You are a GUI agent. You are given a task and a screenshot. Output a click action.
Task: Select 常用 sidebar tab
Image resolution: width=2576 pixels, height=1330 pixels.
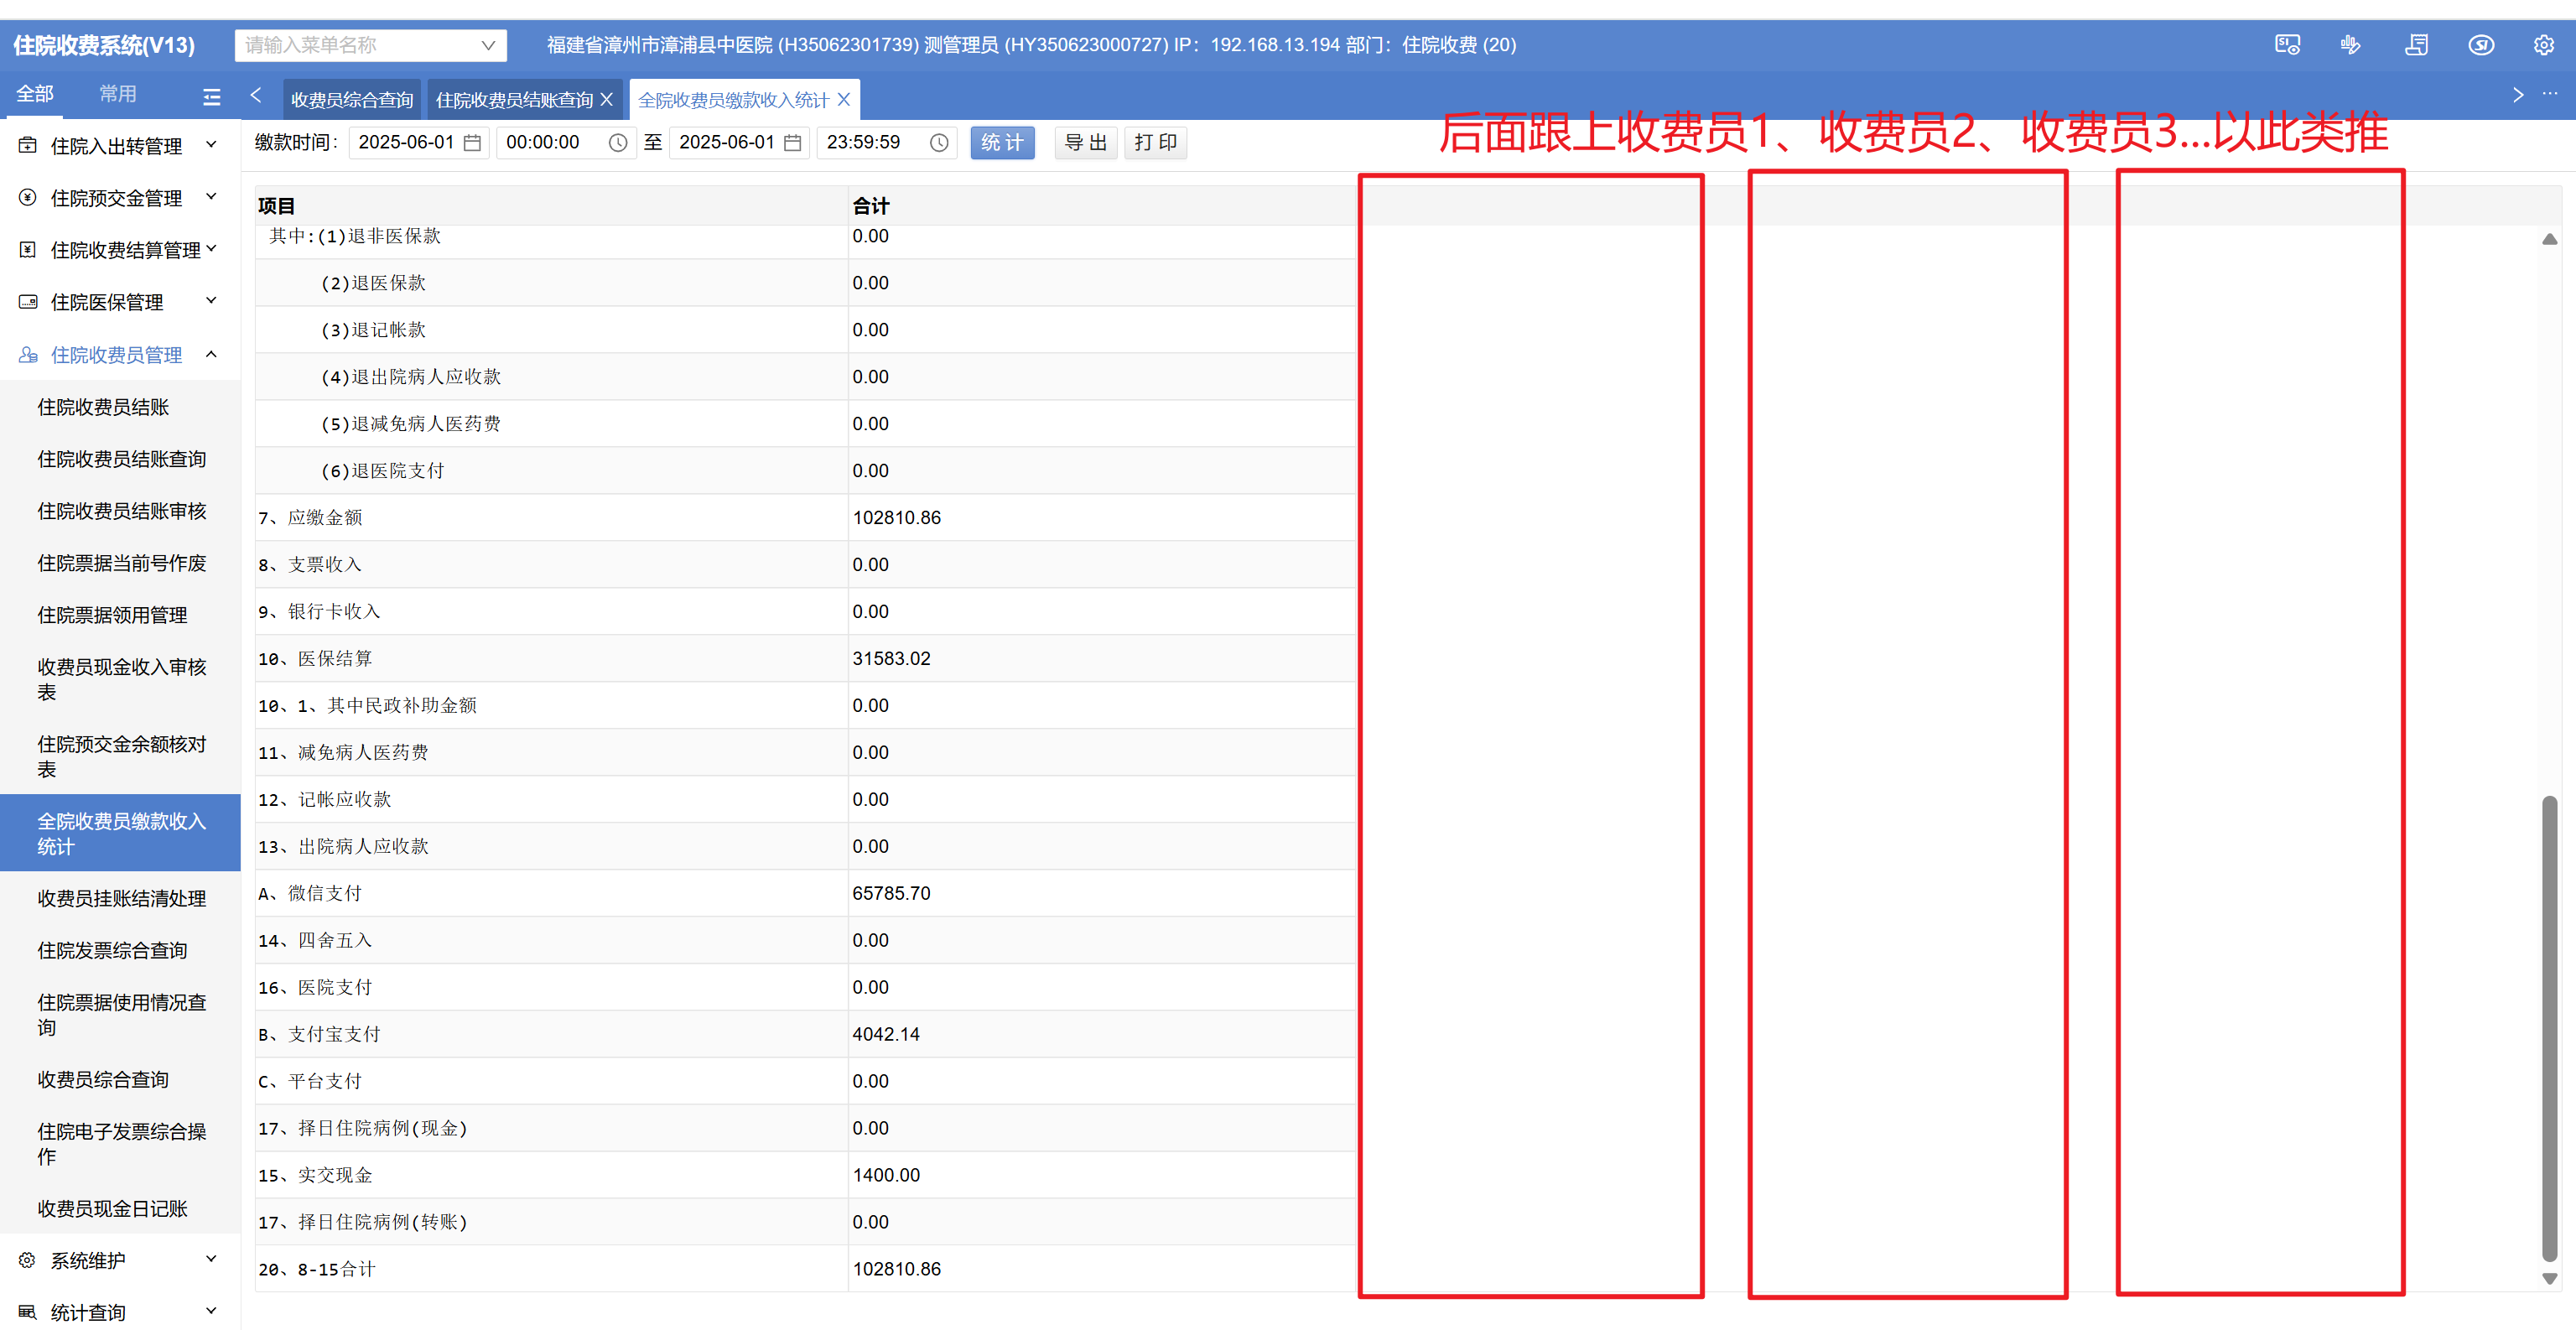pos(118,94)
